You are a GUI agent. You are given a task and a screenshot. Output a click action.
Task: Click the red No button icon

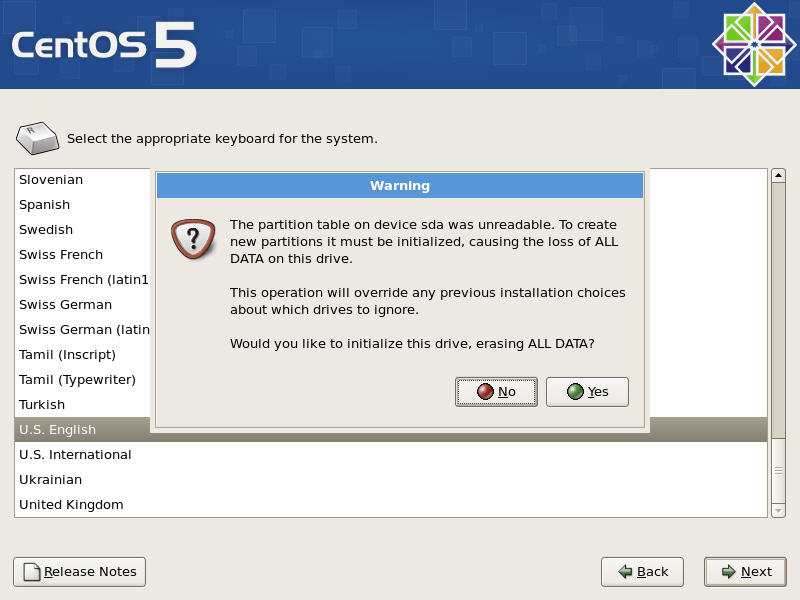[485, 392]
